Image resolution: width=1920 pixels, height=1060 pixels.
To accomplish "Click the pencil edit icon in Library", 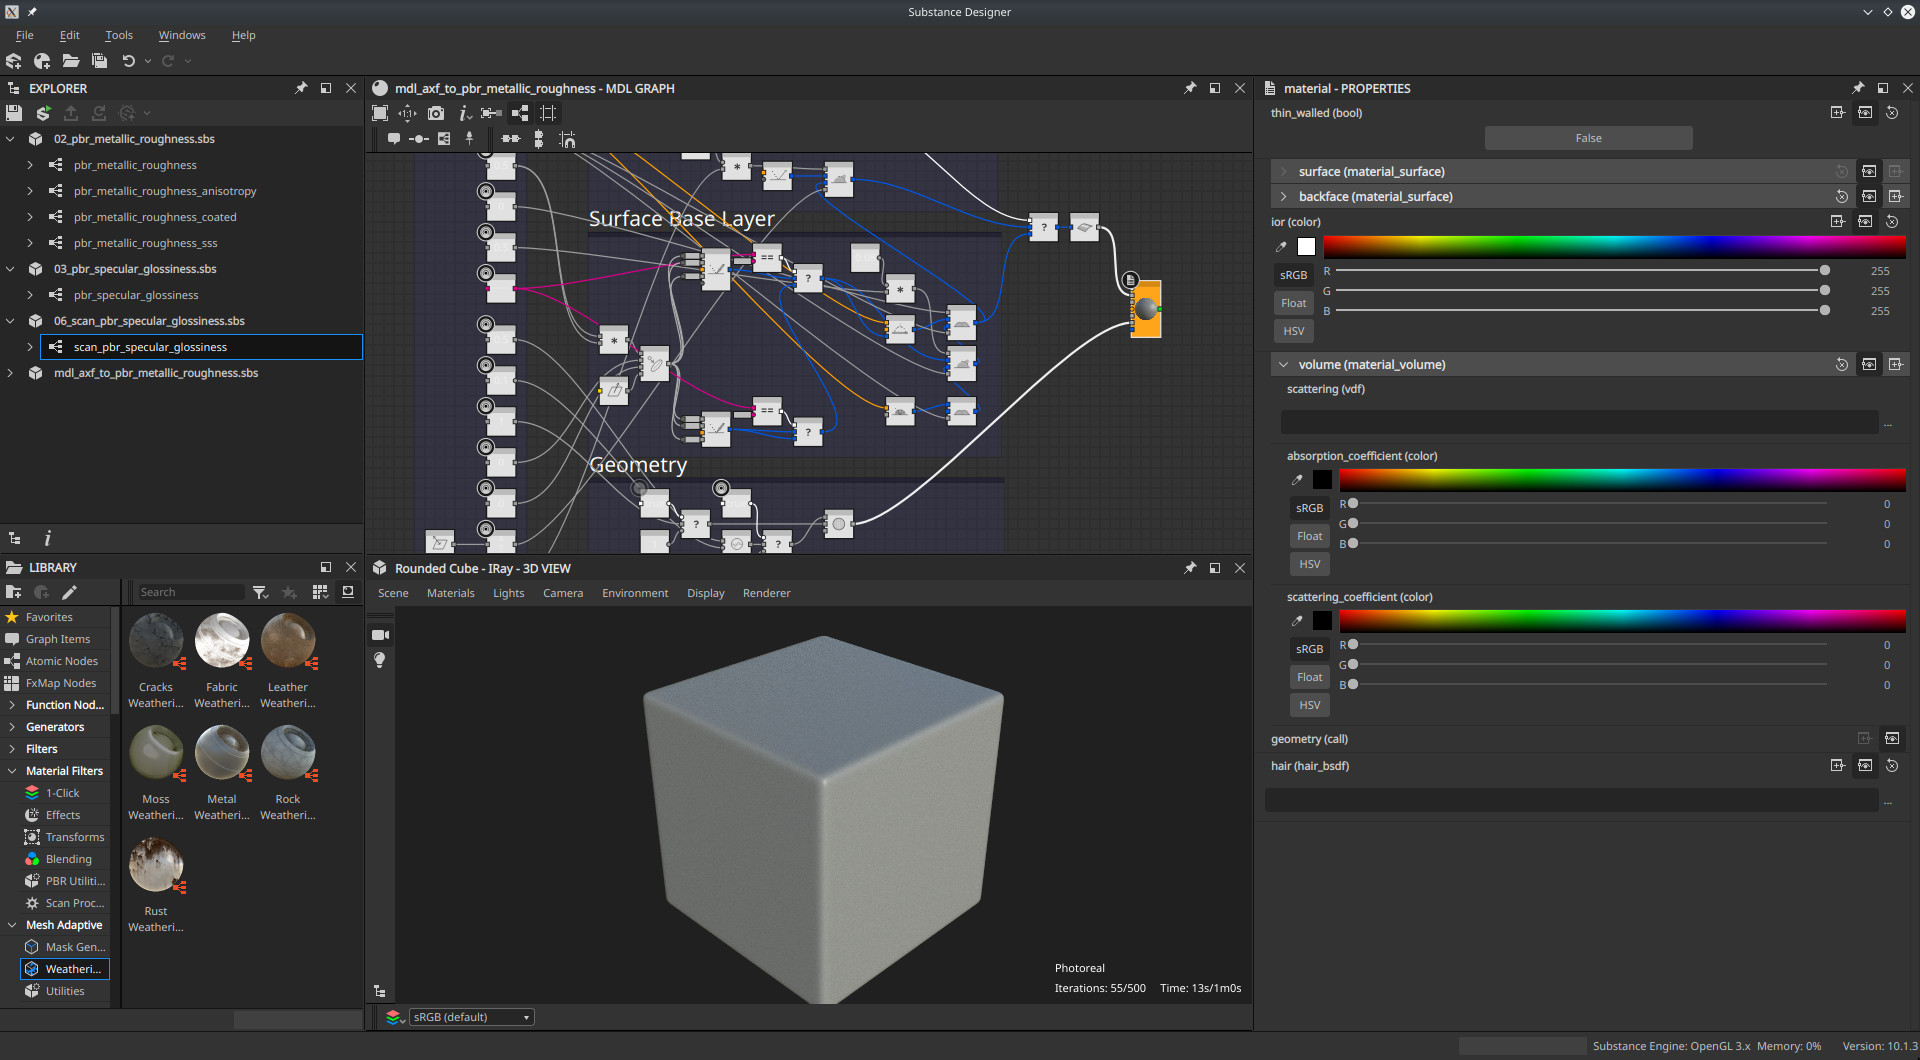I will (x=69, y=592).
